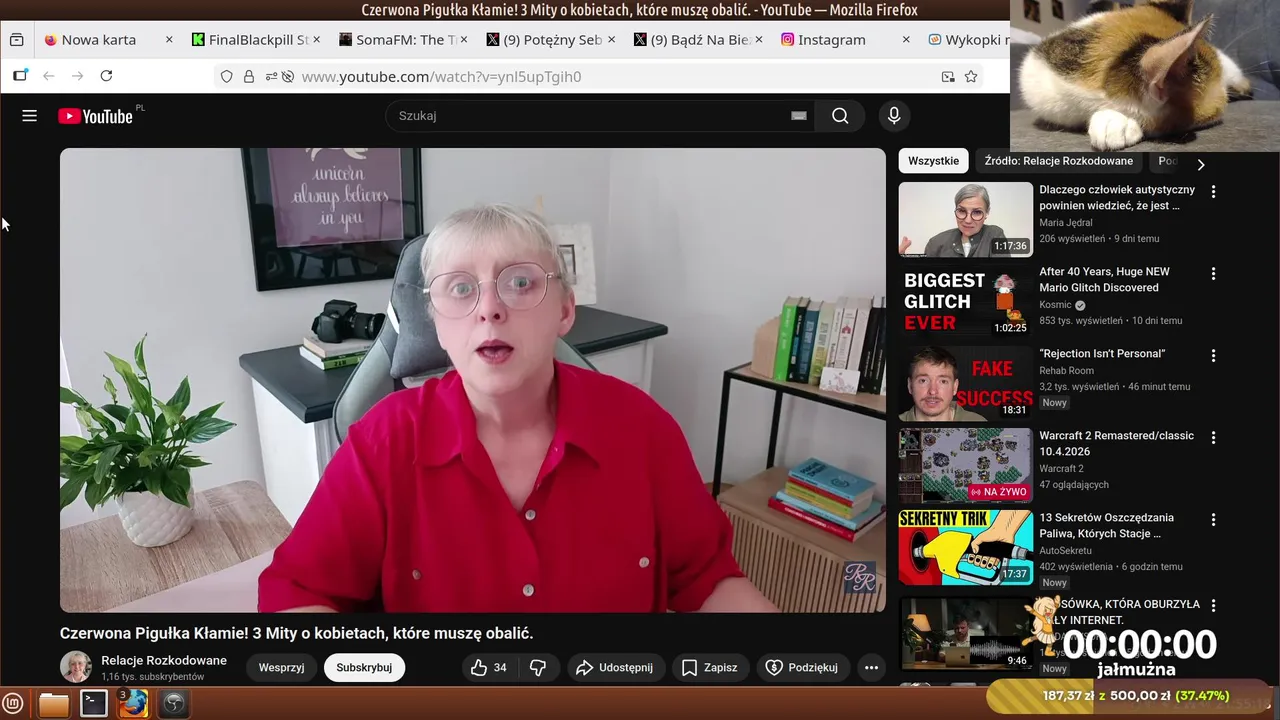Screen dimensions: 1280x720
Task: Open the file manager from the taskbar
Action: click(x=54, y=704)
